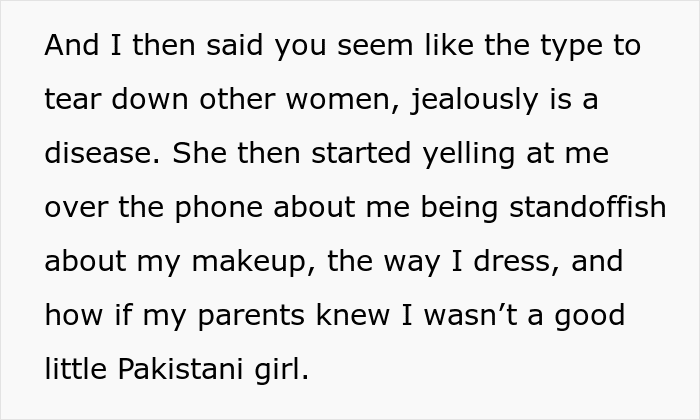The image size is (700, 420).
Task: Click the word 'dress' in fifth line
Action: point(511,261)
